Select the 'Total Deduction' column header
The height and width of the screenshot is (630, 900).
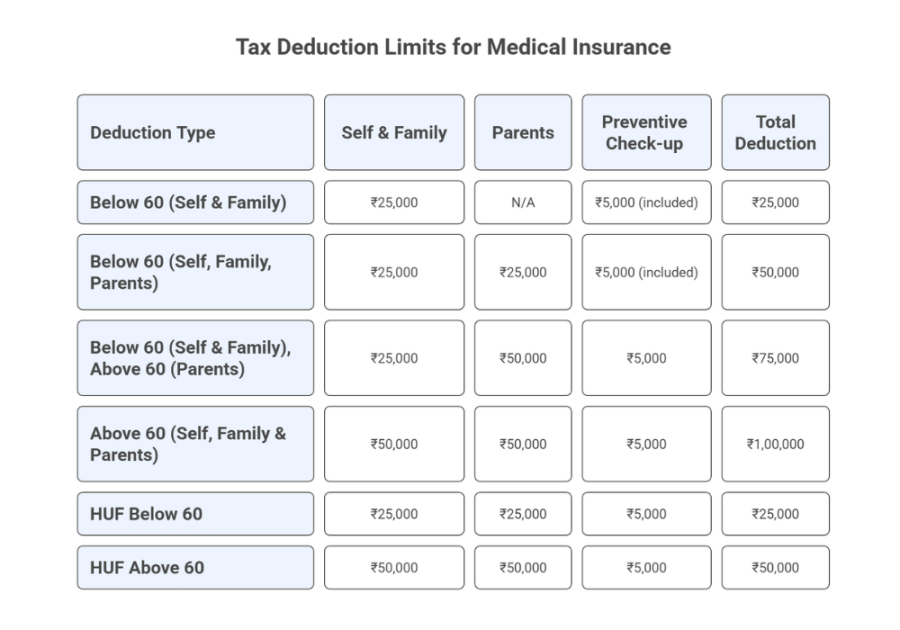click(x=775, y=132)
